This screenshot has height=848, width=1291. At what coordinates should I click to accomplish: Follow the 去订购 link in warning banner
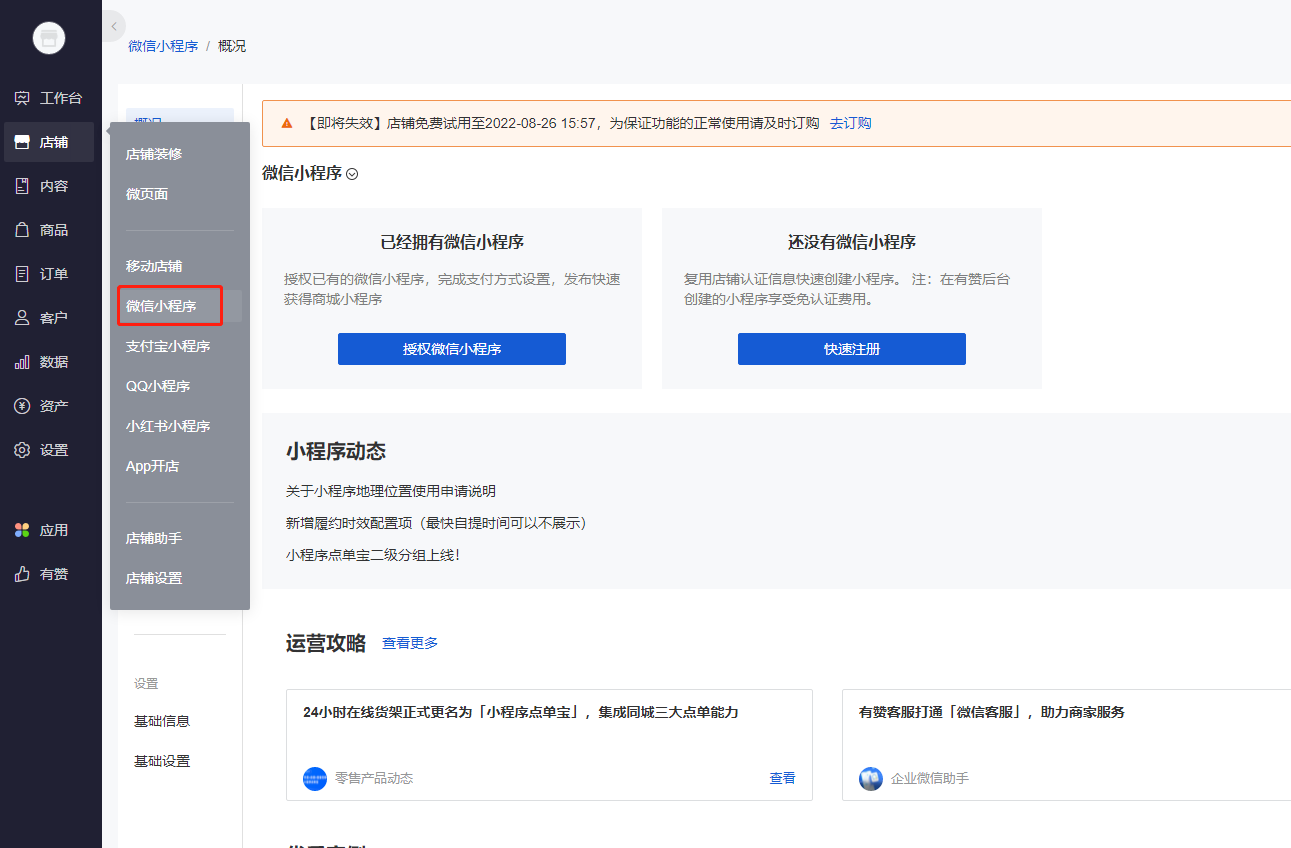pos(850,123)
